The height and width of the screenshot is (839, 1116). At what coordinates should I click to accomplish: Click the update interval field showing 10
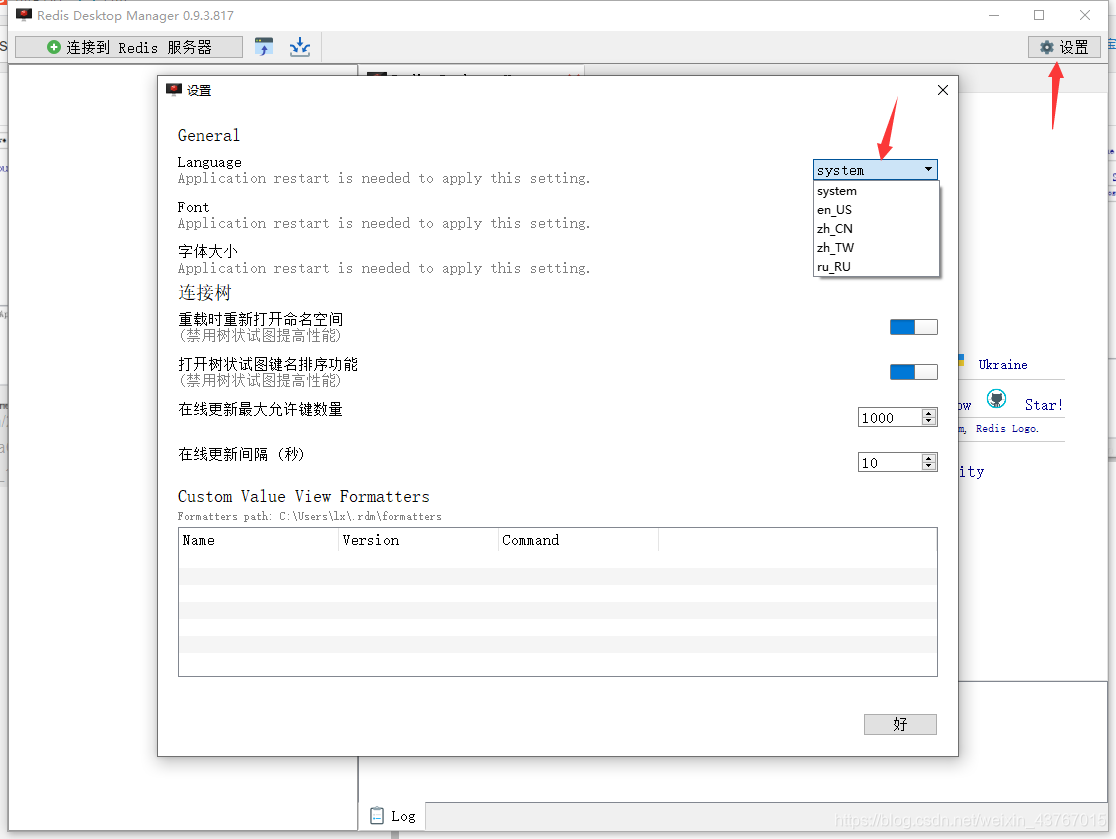pyautogui.click(x=890, y=463)
